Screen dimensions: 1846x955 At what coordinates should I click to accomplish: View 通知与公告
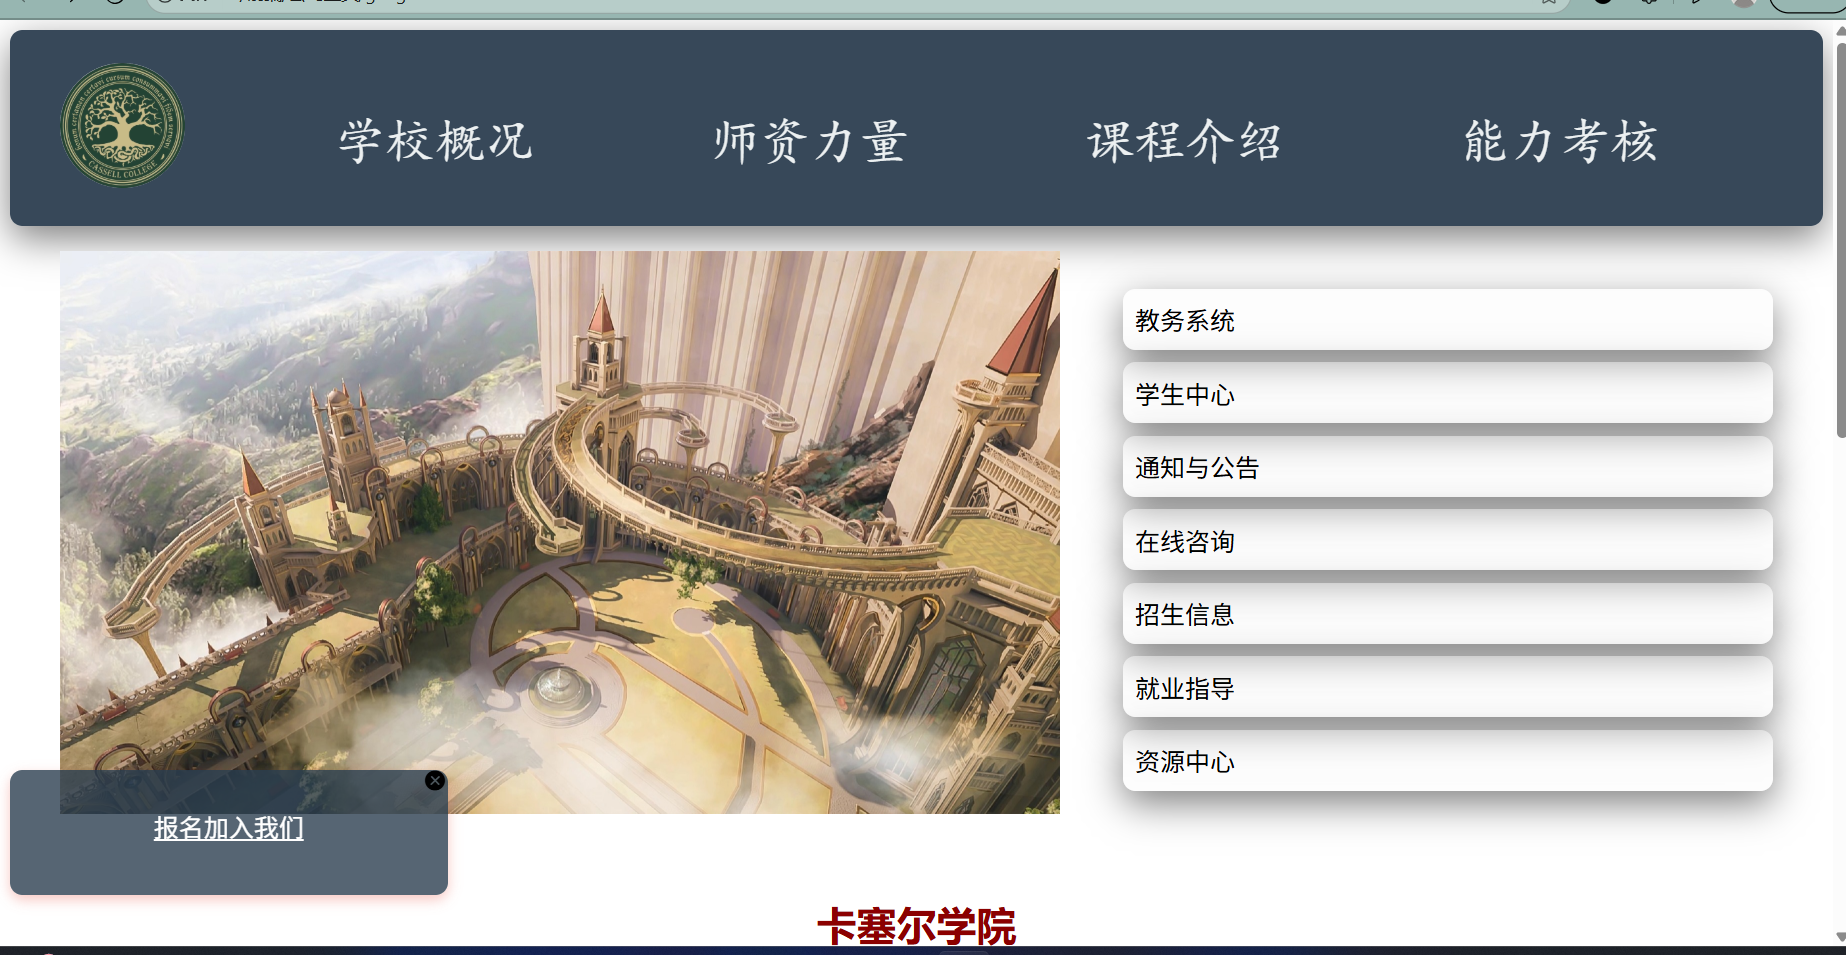pos(1447,467)
